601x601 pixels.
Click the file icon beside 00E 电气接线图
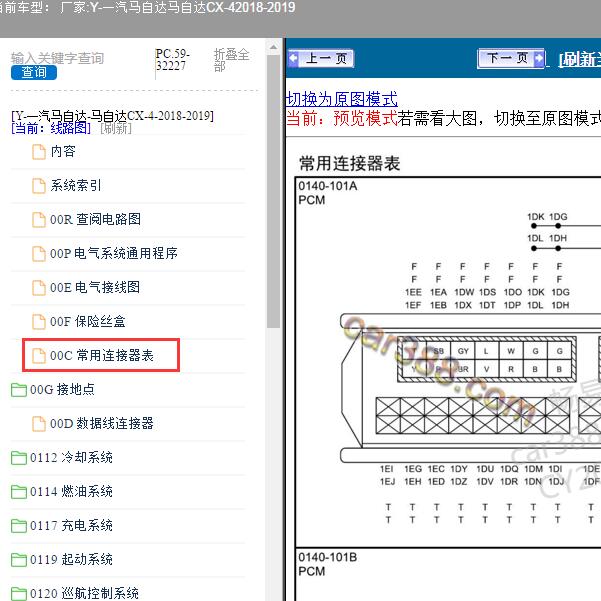[38, 288]
